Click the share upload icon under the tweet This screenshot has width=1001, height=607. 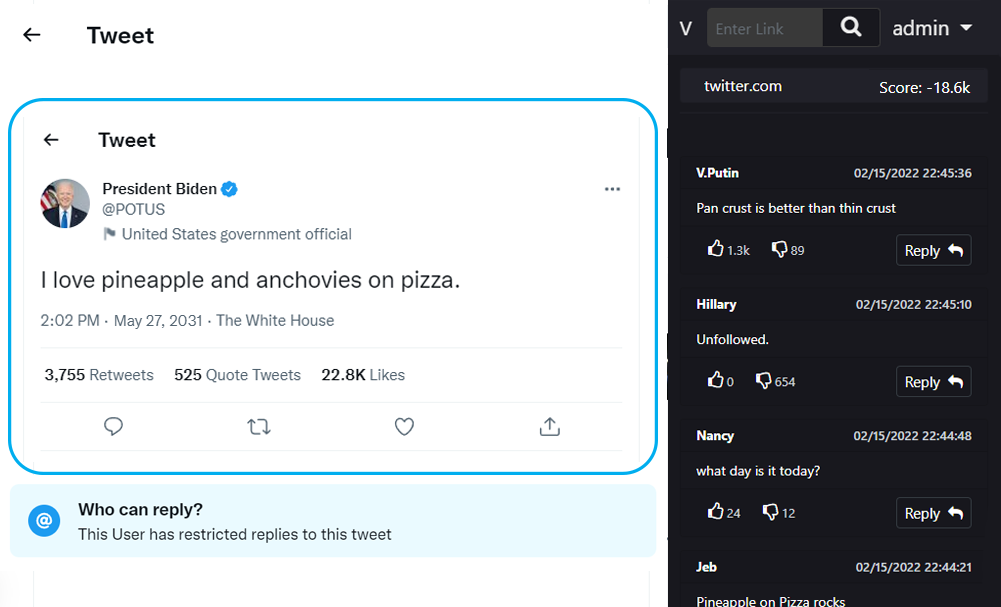(549, 427)
